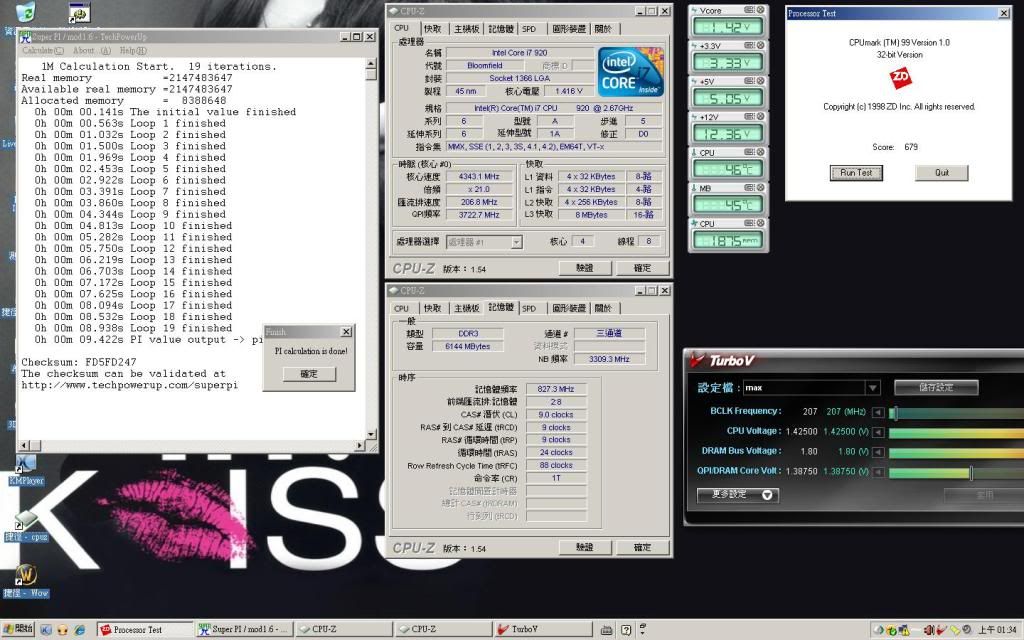
Task: Click the Super PI horizontal scrollbar right arrow
Action: (360, 445)
